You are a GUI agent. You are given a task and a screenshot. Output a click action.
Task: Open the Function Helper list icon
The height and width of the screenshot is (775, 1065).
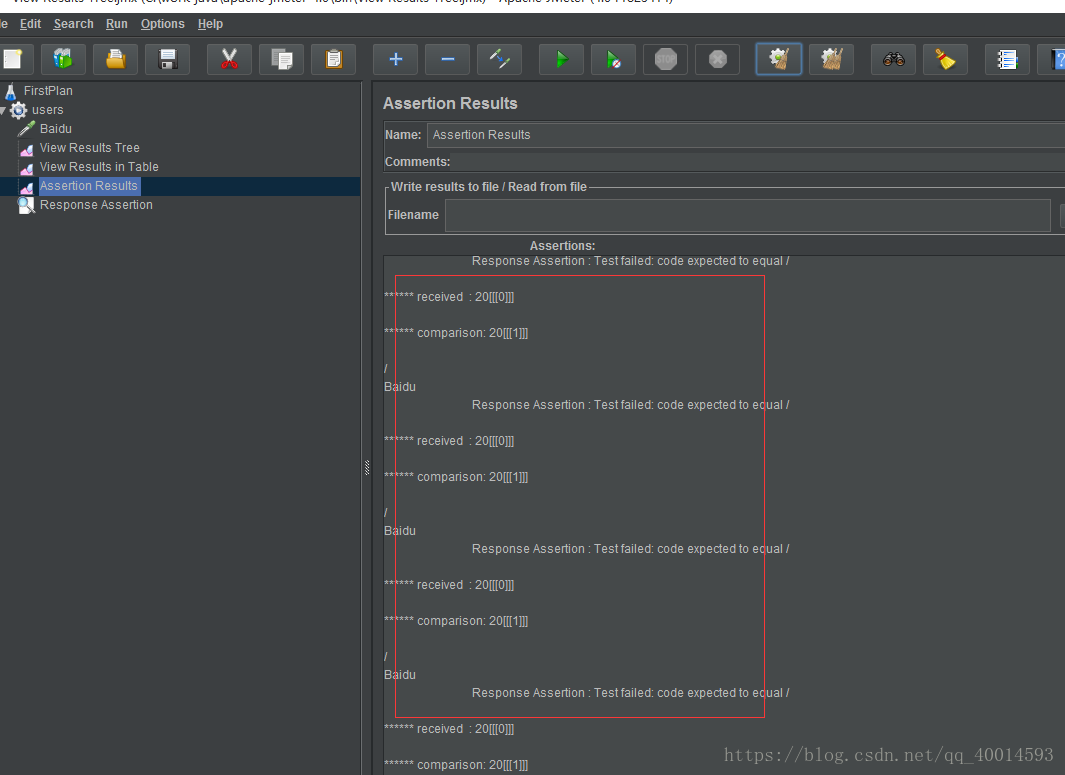tap(1007, 59)
